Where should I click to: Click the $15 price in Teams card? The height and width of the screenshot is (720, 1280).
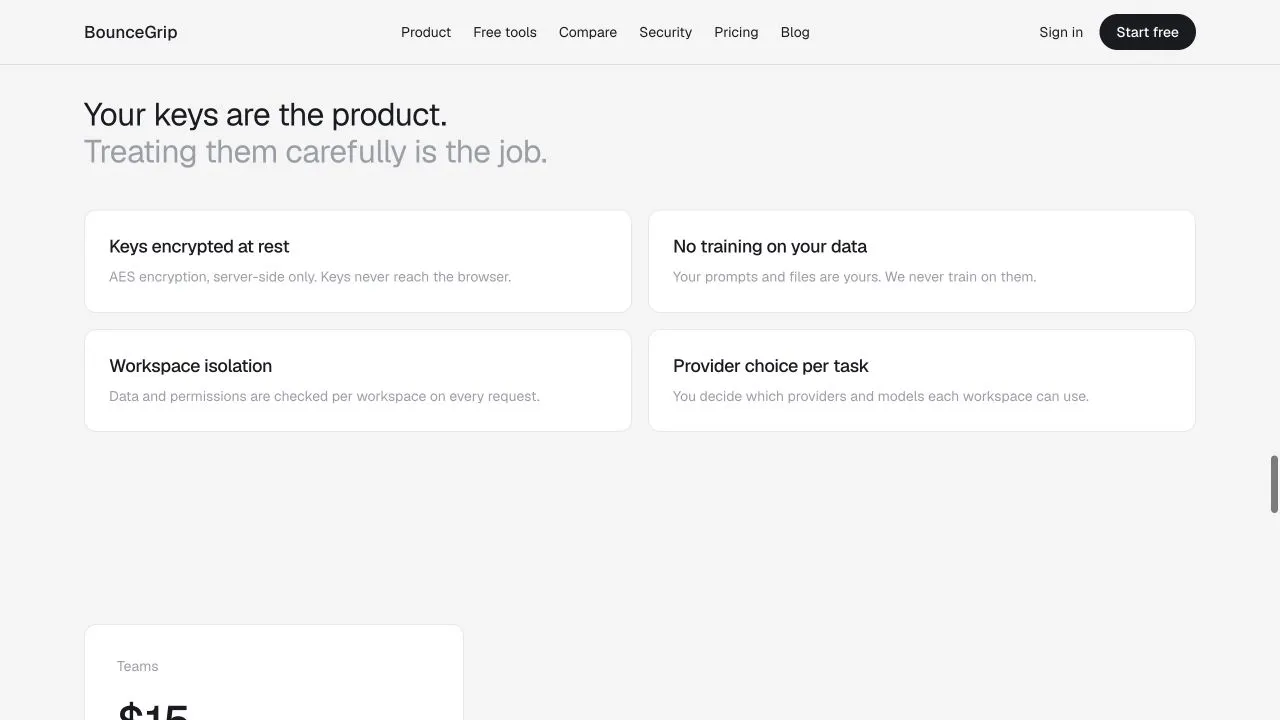tap(153, 711)
